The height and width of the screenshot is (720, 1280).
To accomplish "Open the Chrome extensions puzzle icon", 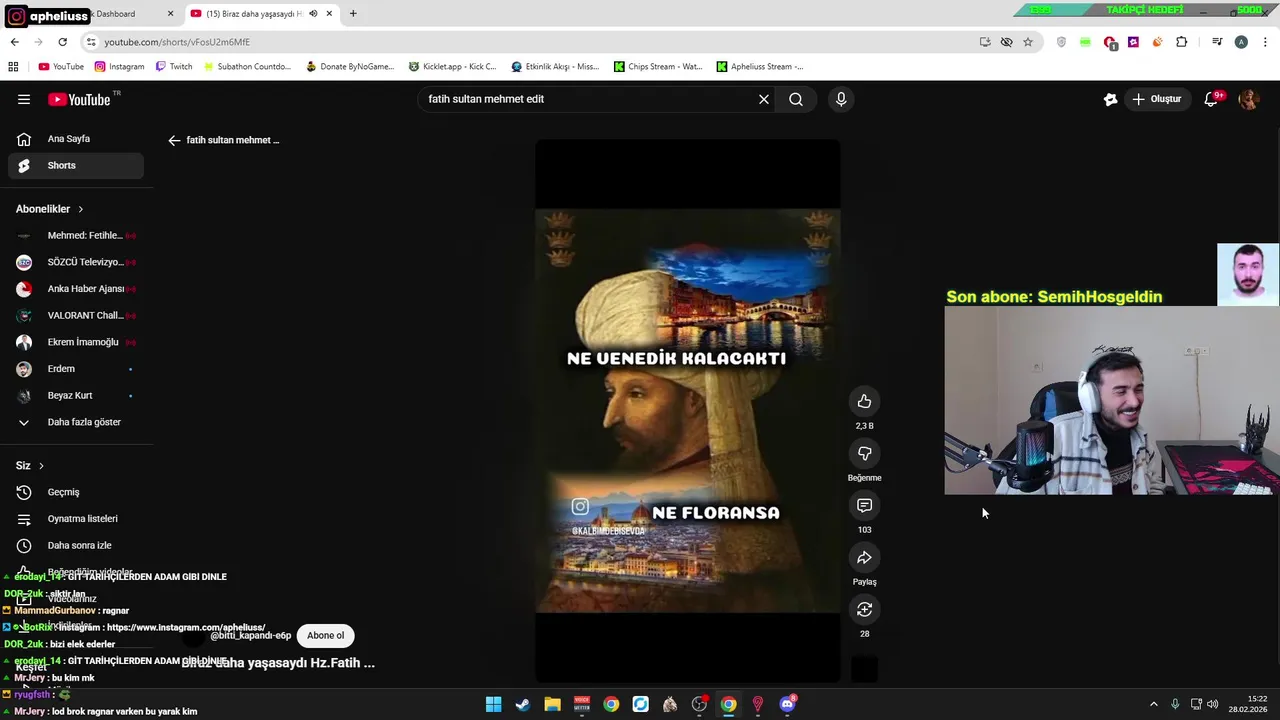I will click(1182, 42).
